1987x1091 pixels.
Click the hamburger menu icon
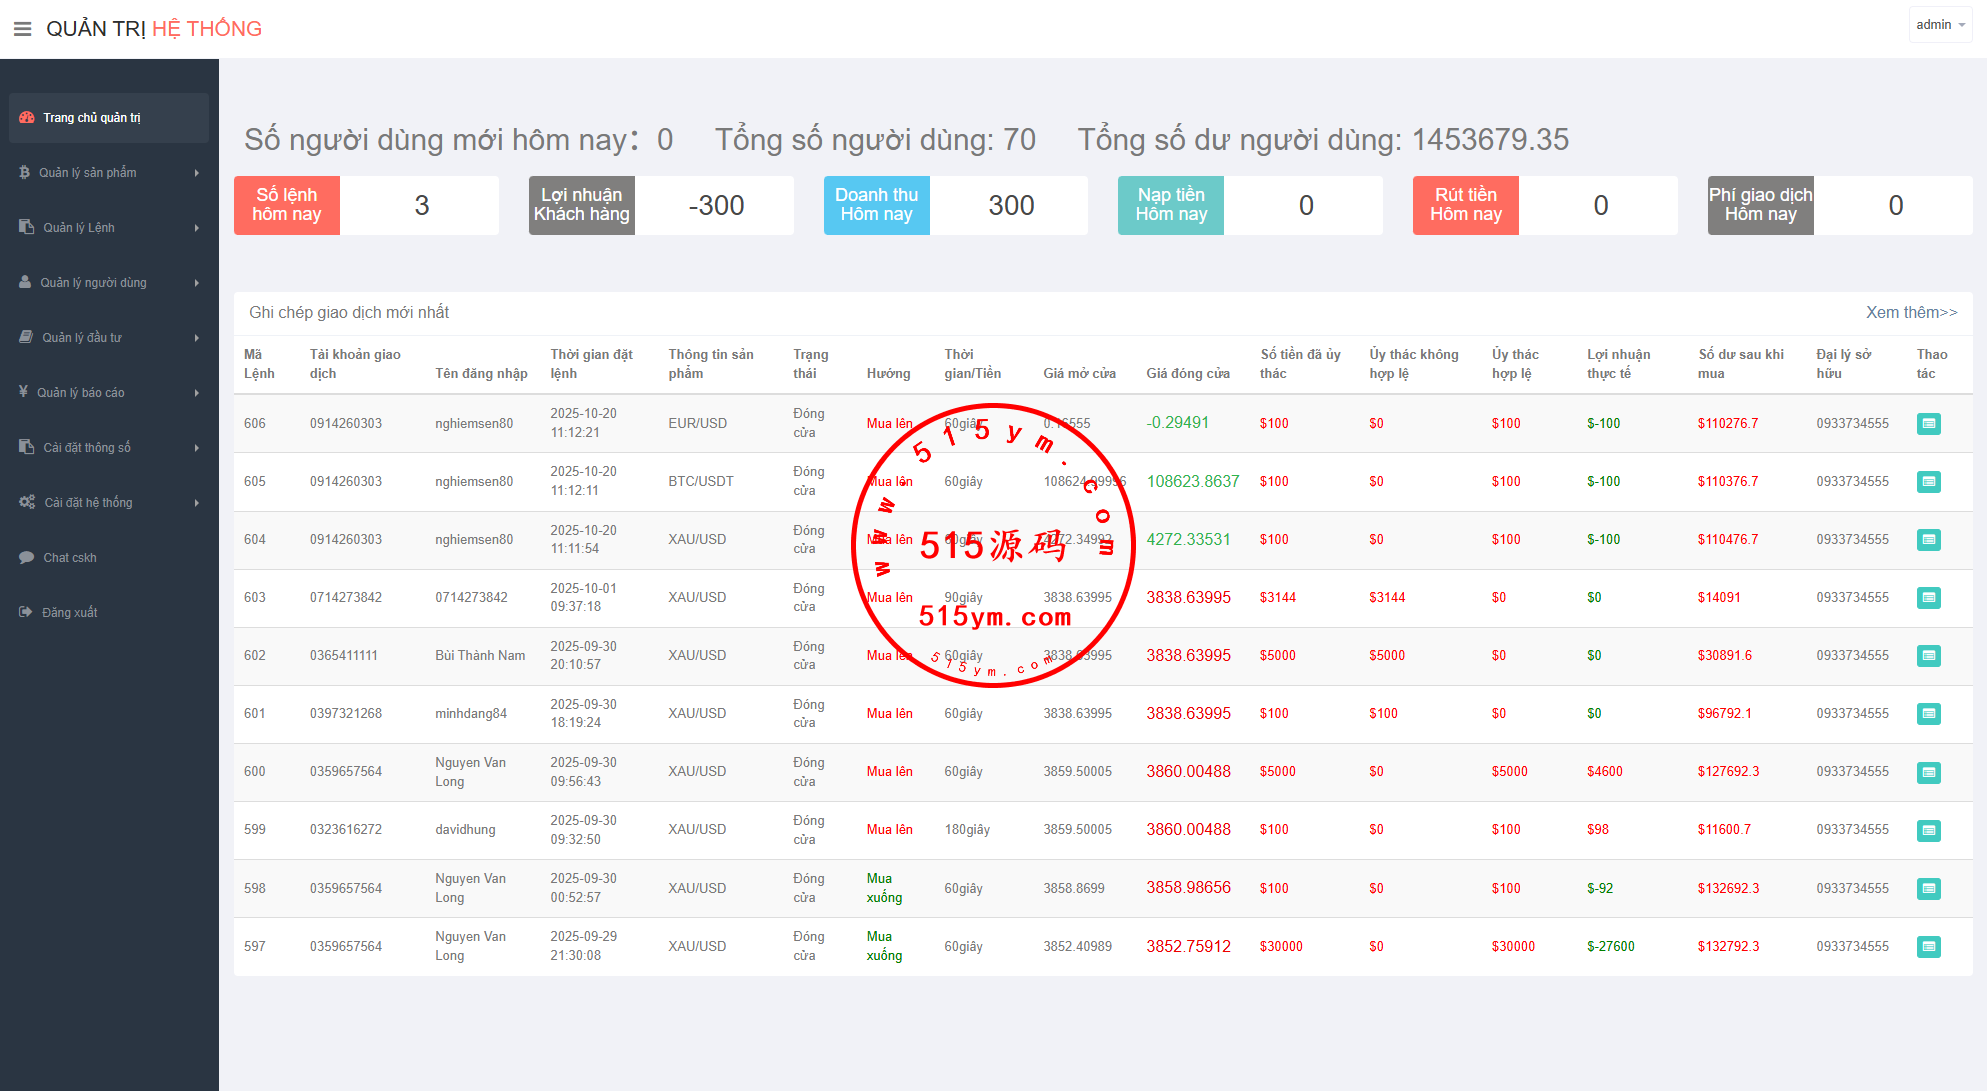[22, 29]
